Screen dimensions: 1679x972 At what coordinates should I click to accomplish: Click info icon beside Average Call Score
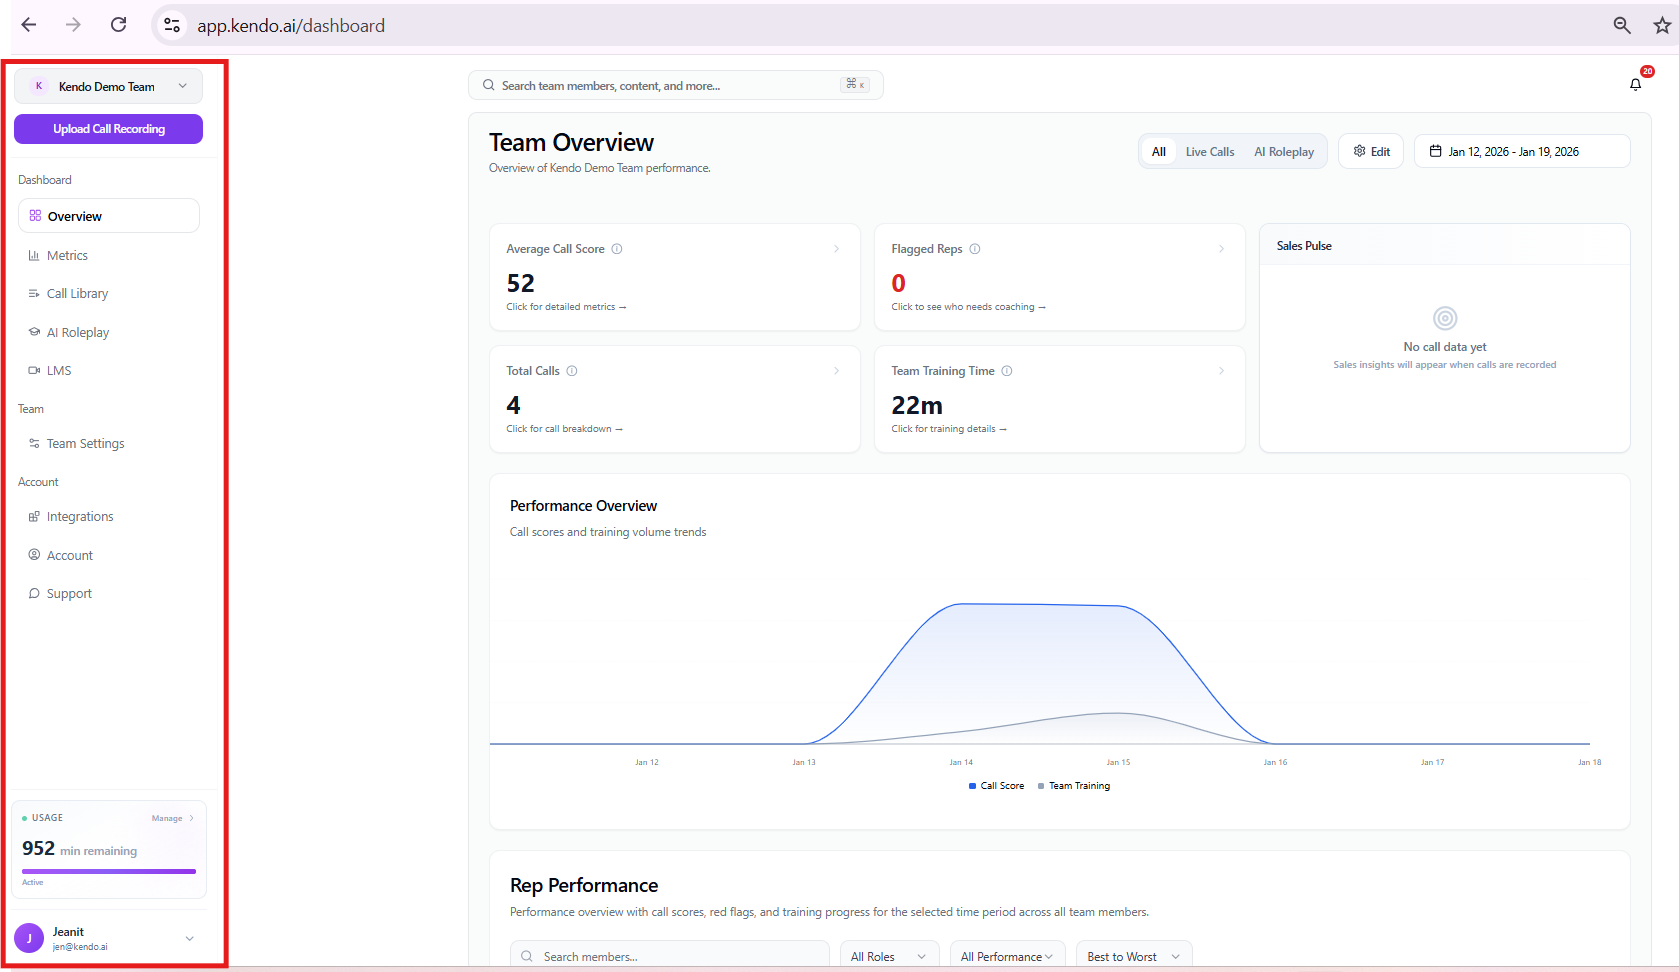pos(617,249)
